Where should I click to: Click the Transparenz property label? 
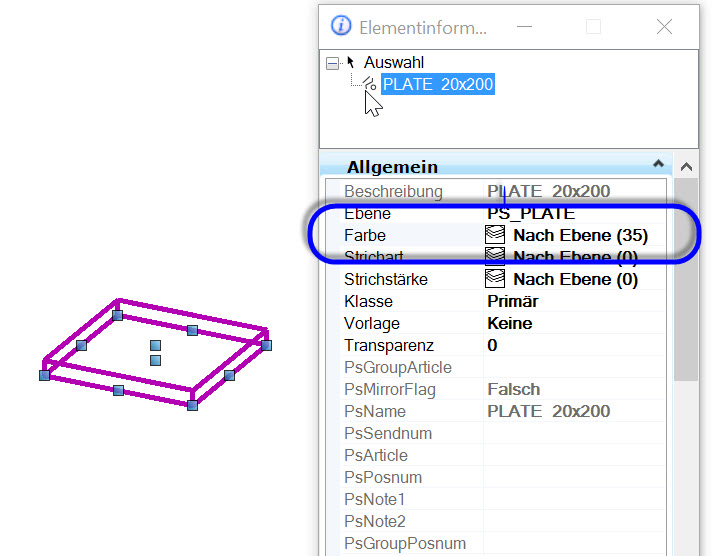point(389,346)
